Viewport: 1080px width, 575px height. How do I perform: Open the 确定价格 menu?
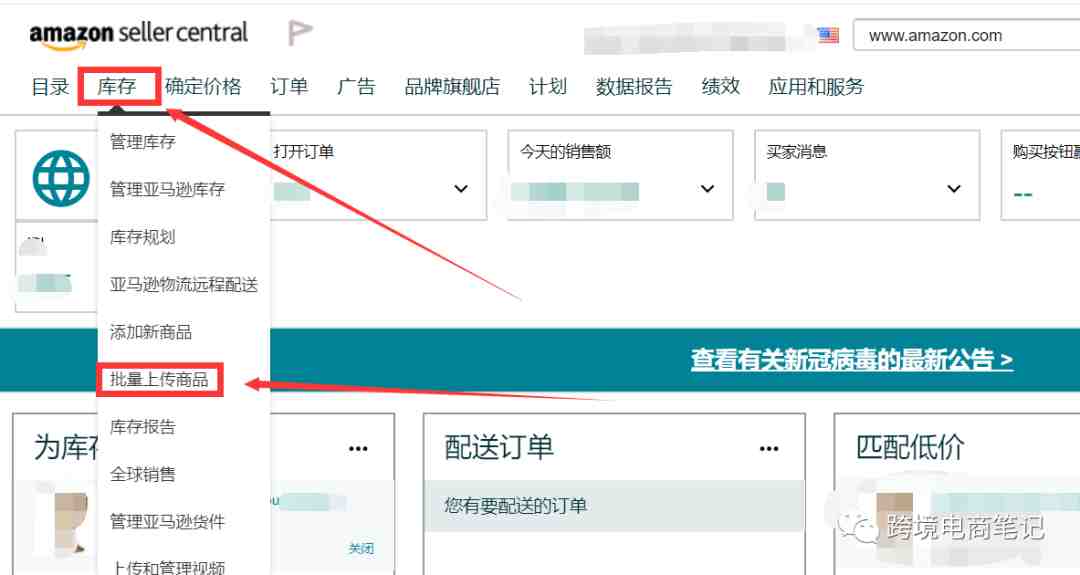coord(203,87)
